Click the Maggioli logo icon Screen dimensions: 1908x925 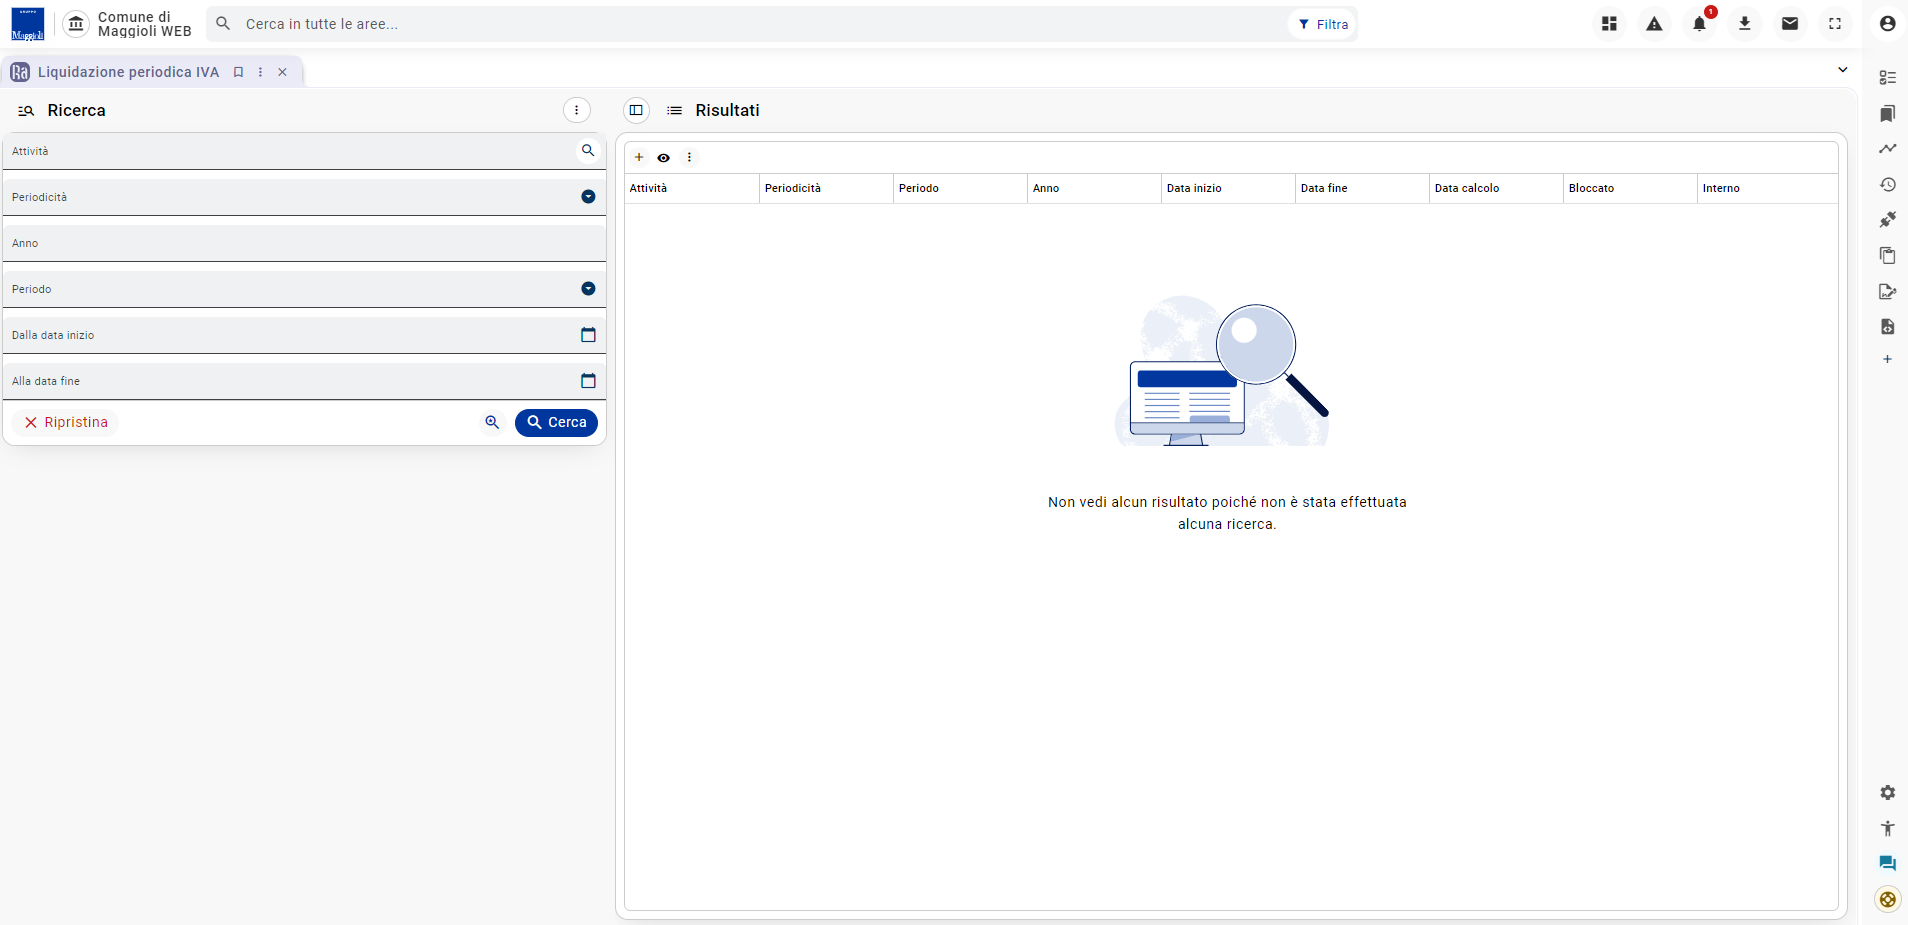(x=27, y=24)
